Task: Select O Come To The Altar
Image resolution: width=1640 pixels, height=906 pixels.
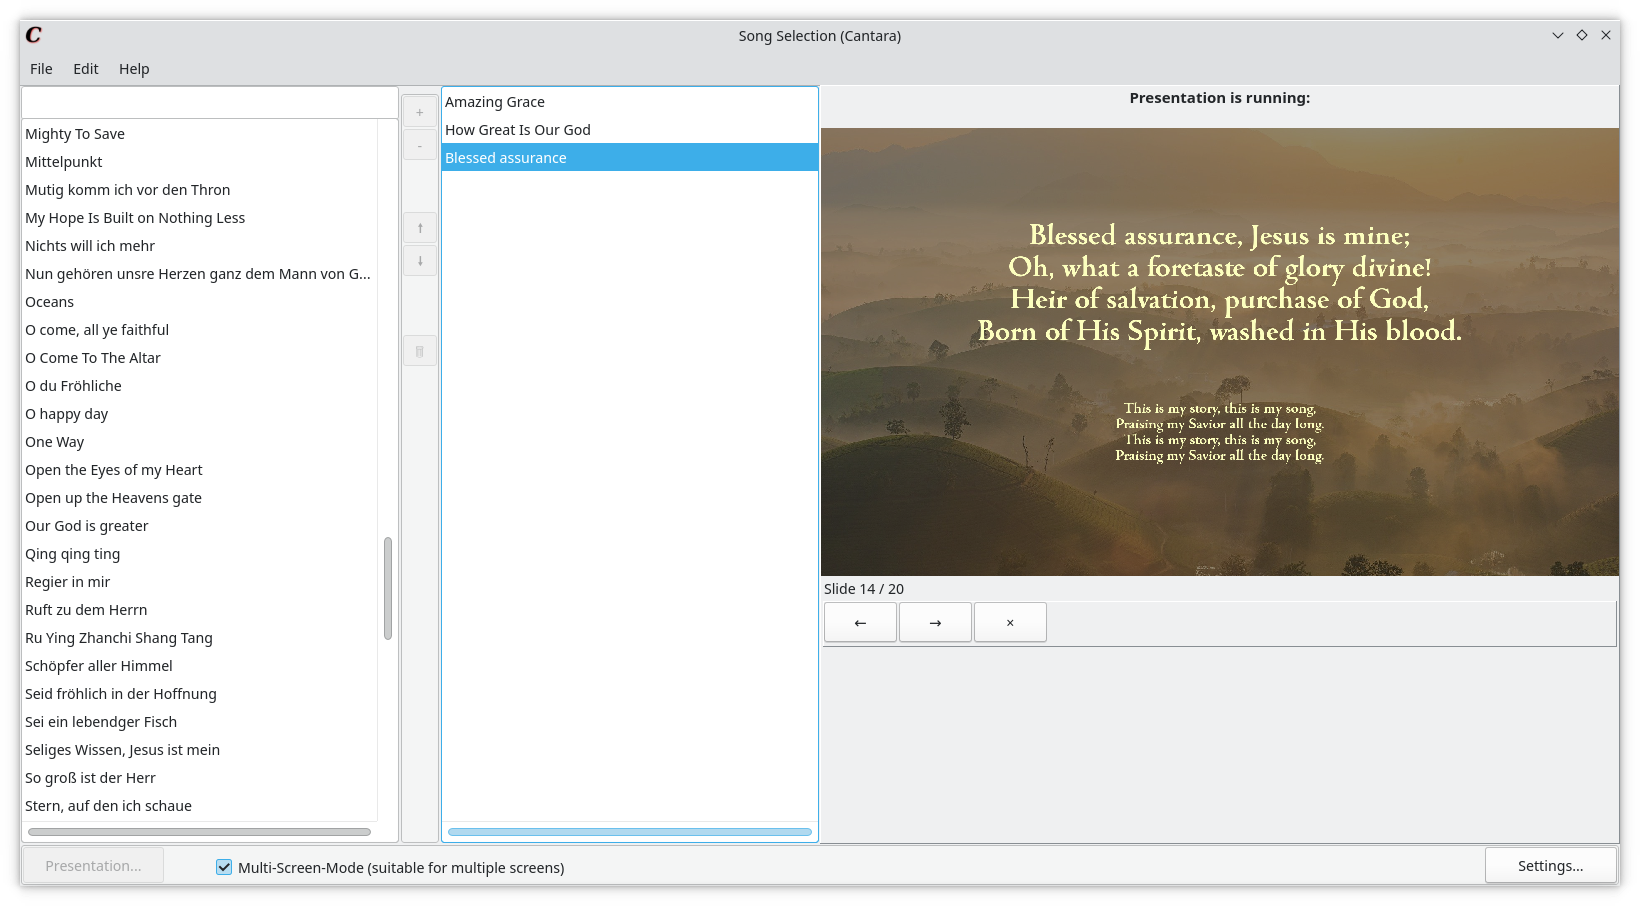Action: click(199, 358)
